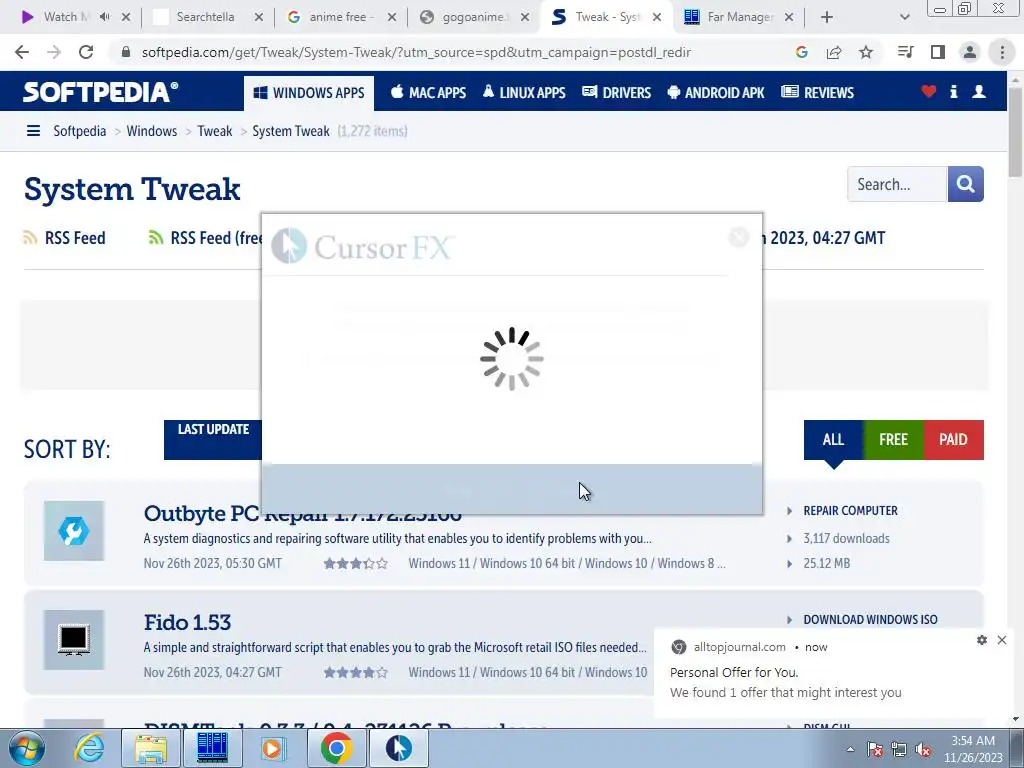Open a new tab with the plus button
Screen dimensions: 1024x768
tap(827, 17)
